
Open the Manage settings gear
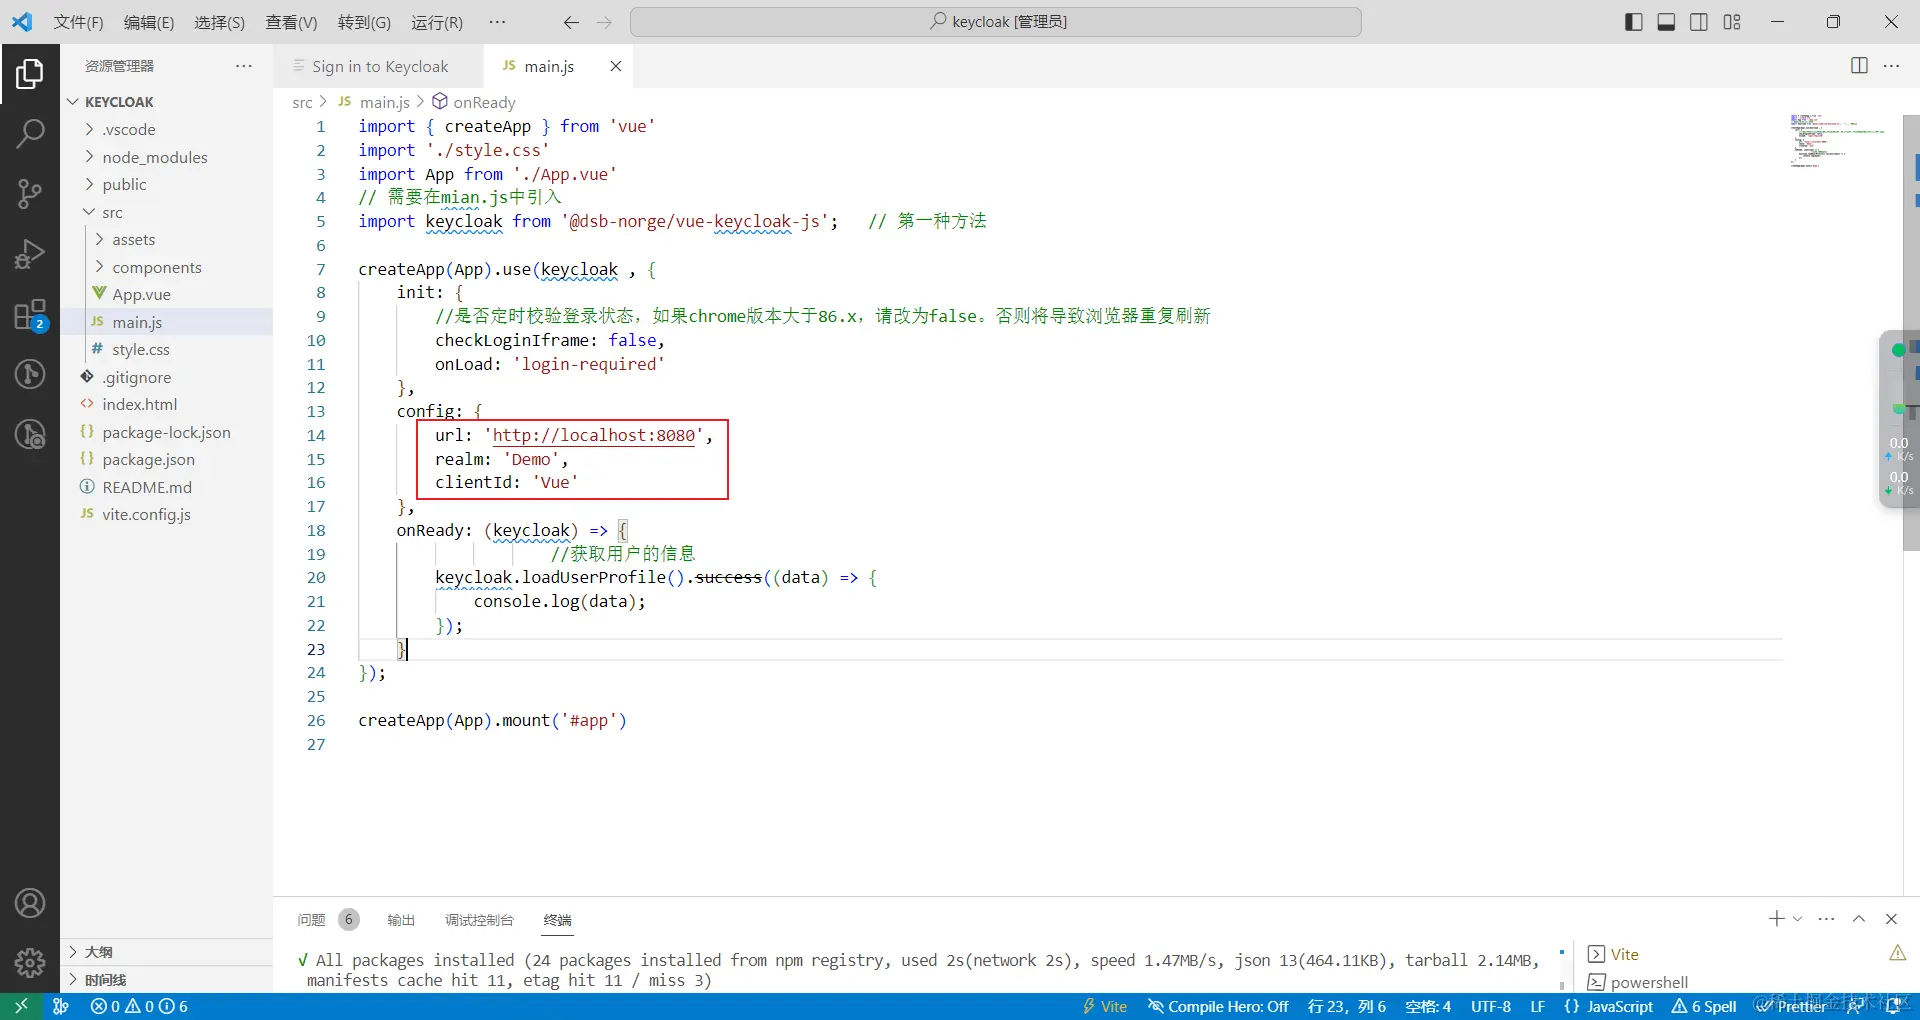[x=30, y=963]
